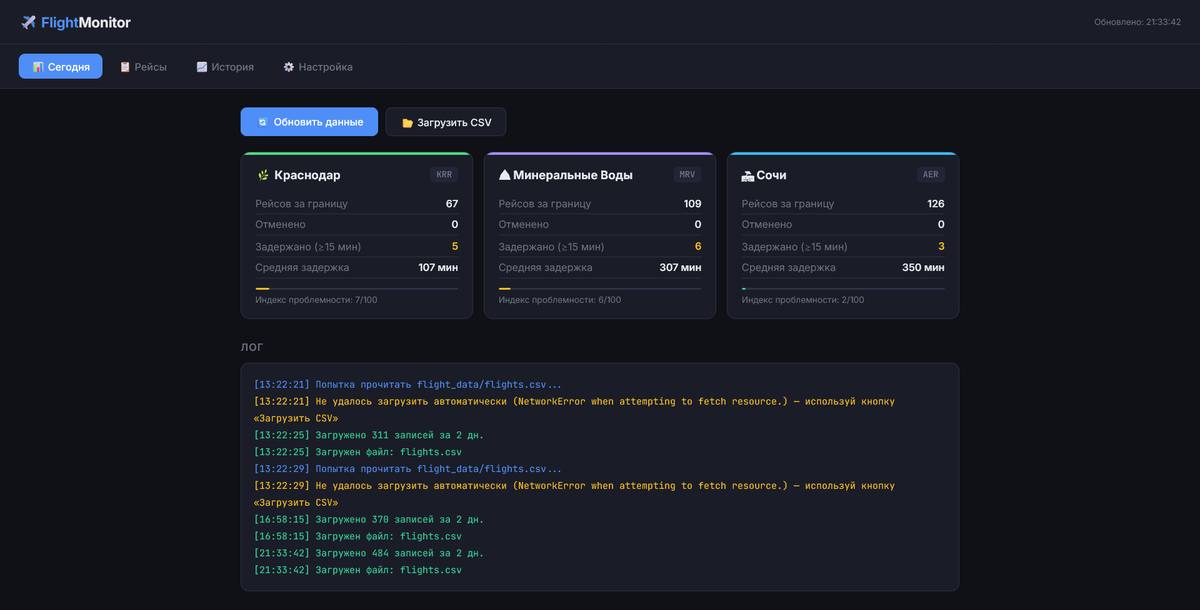The height and width of the screenshot is (610, 1200).
Task: Click the AER airport code badge
Action: click(x=931, y=175)
